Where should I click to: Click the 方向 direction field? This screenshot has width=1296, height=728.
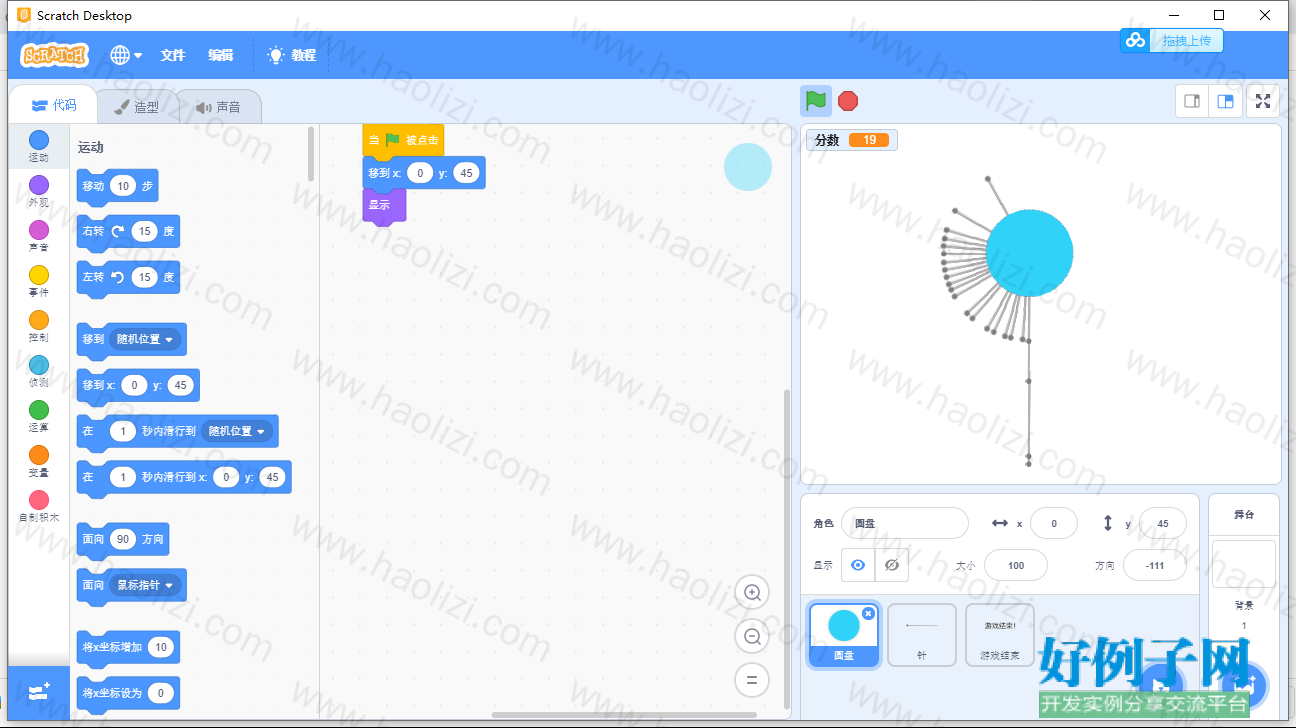tap(1155, 565)
